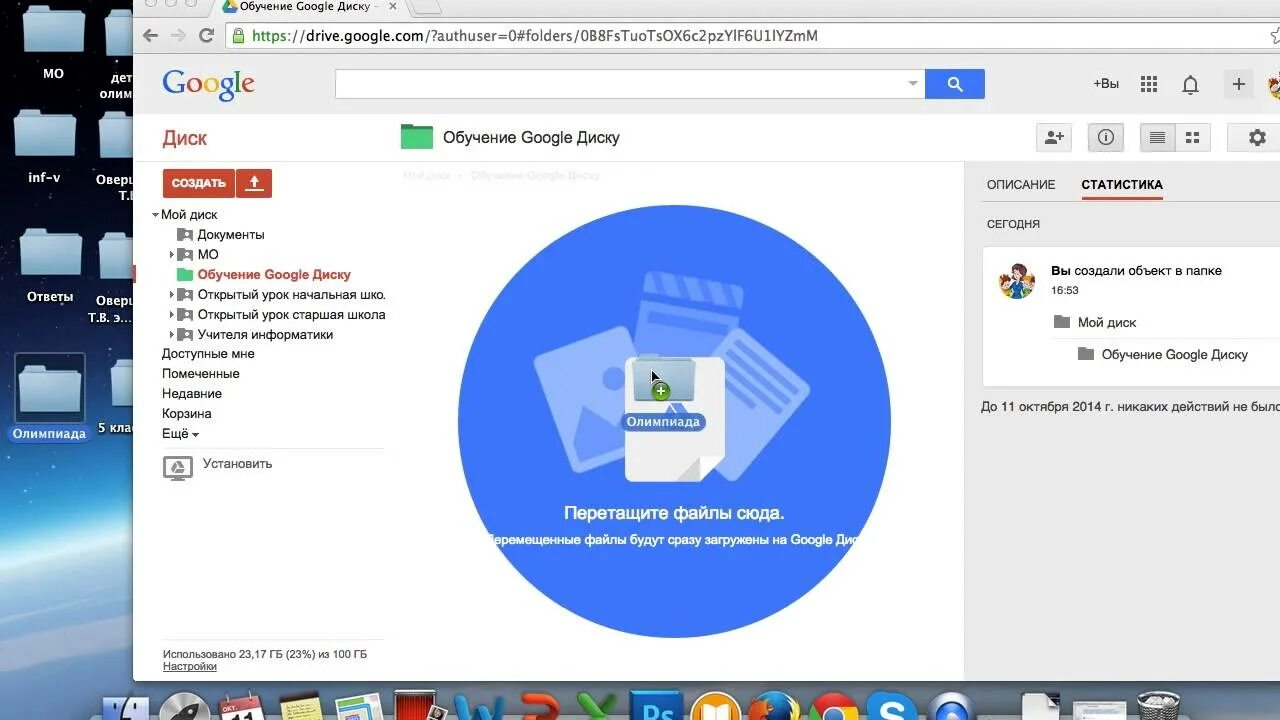The width and height of the screenshot is (1280, 720).
Task: Click the Install Drive computer icon
Action: [x=178, y=468]
